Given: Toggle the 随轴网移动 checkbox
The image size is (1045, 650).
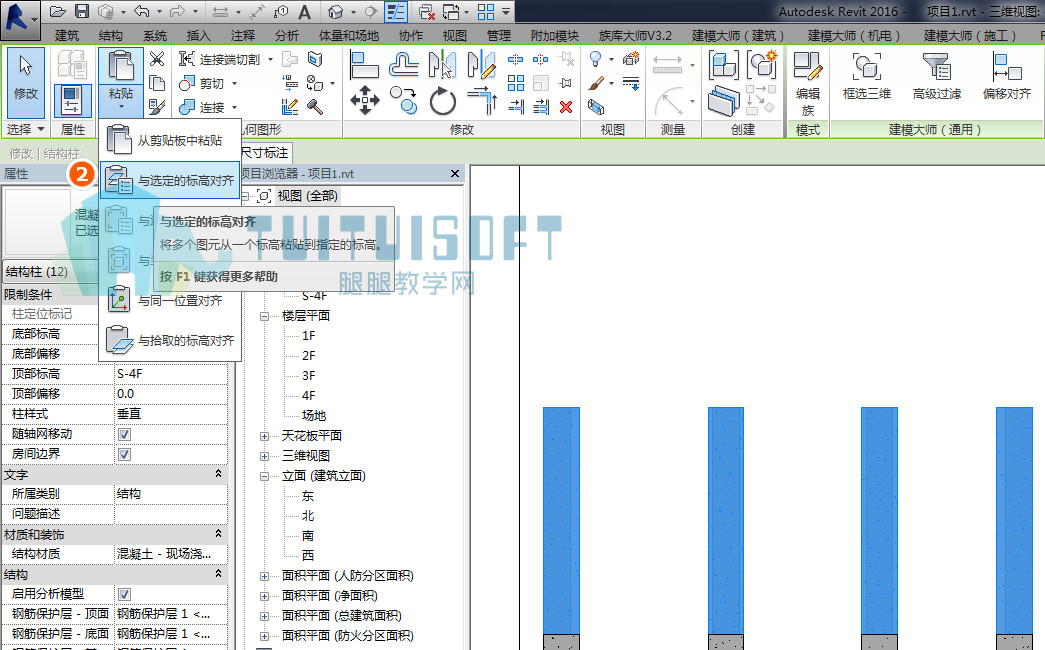Looking at the screenshot, I should [124, 434].
